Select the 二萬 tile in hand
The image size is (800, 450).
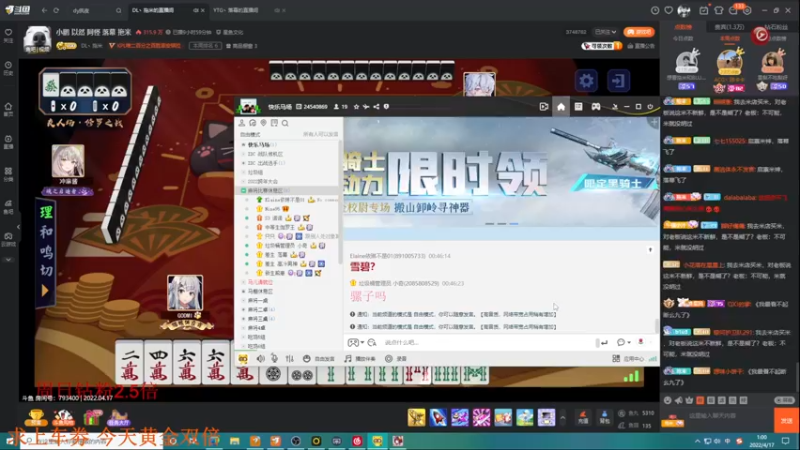click(130, 364)
